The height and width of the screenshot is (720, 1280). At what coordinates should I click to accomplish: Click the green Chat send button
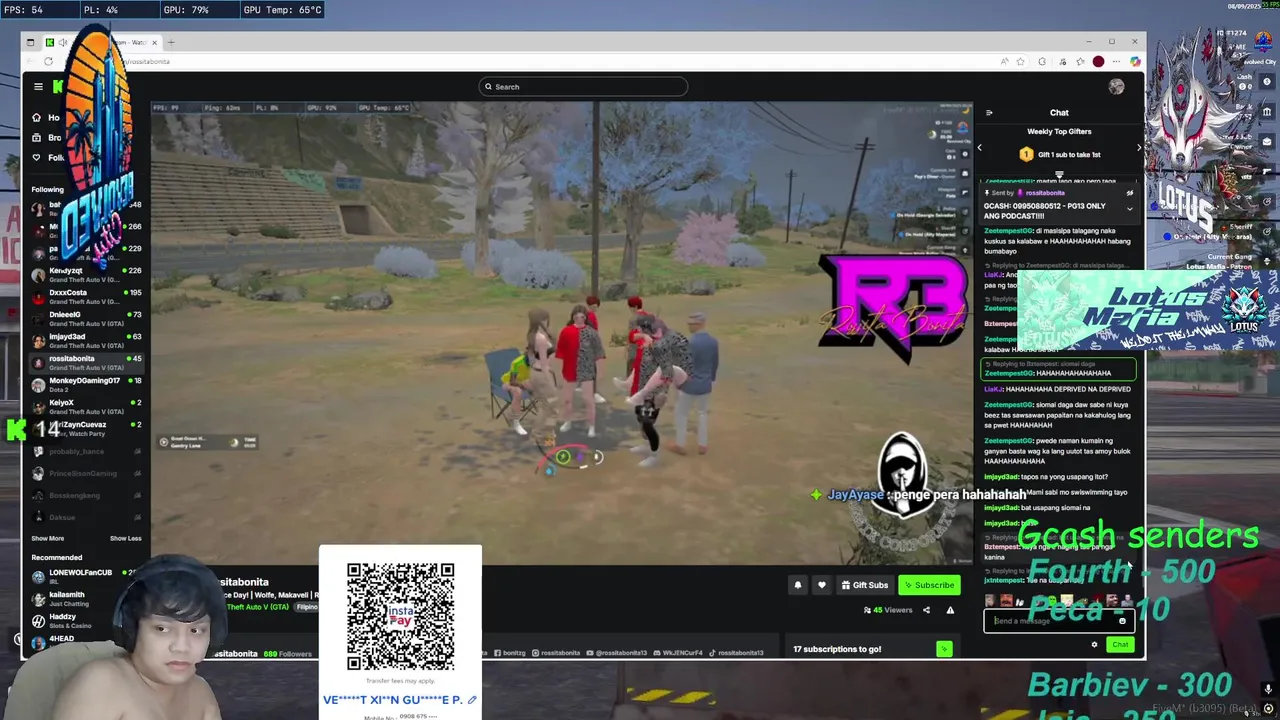[x=1120, y=645]
